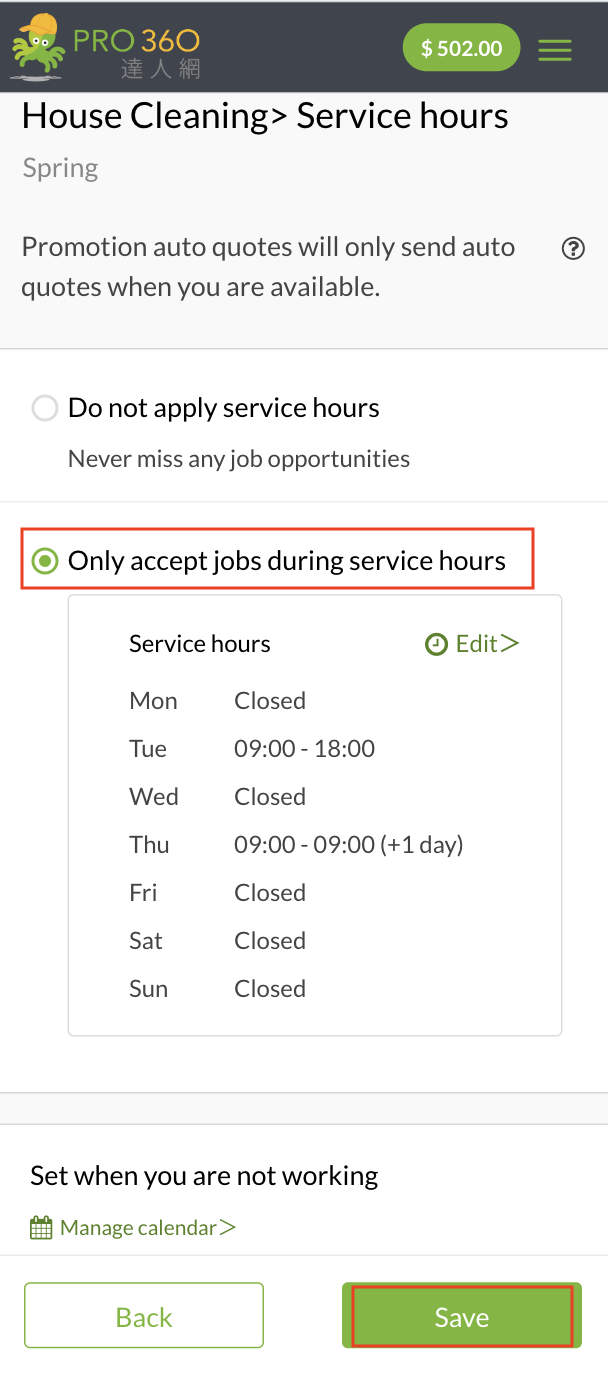Click the chevron after Manage calendar

coord(228,1227)
